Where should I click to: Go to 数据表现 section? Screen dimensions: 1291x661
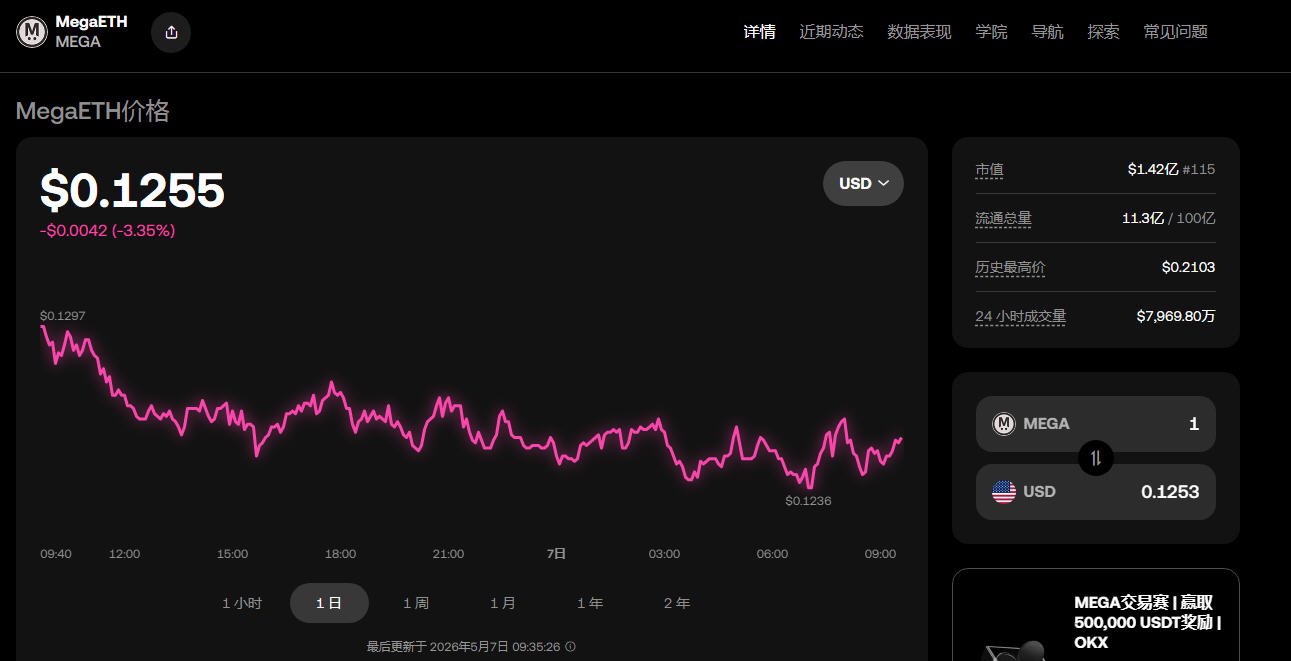pos(919,32)
